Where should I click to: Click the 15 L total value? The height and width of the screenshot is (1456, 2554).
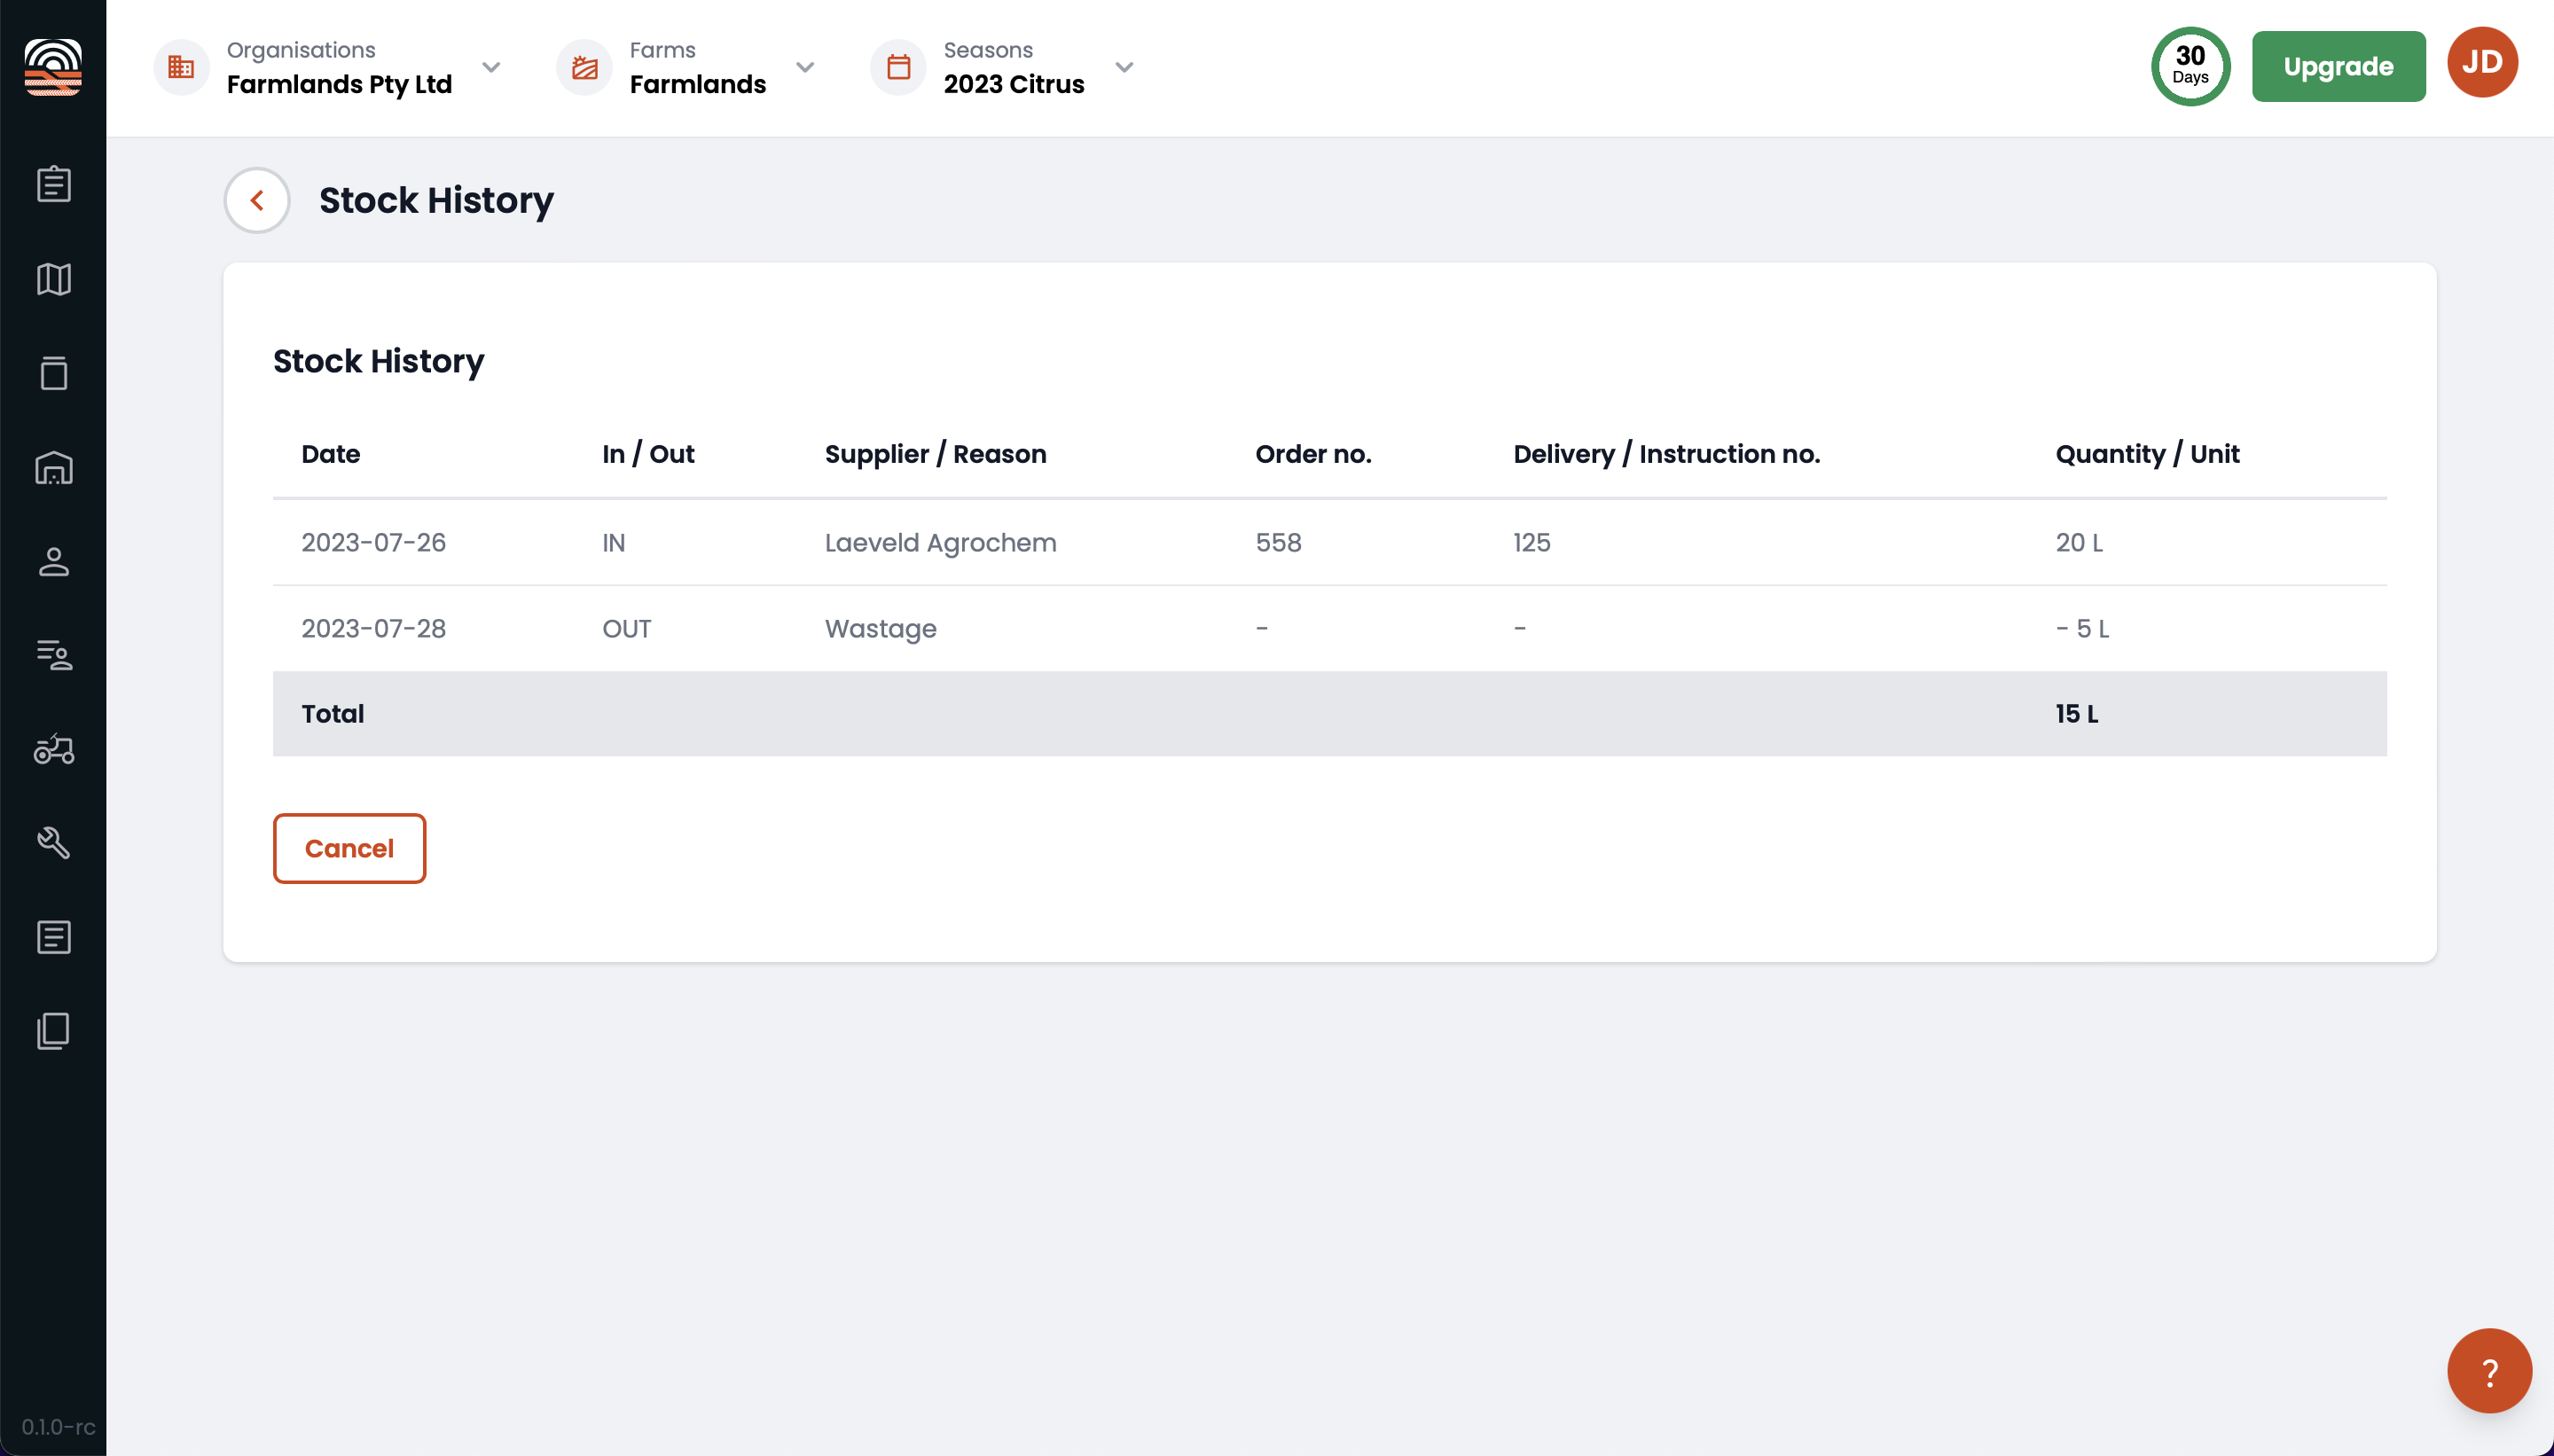pyautogui.click(x=2076, y=713)
